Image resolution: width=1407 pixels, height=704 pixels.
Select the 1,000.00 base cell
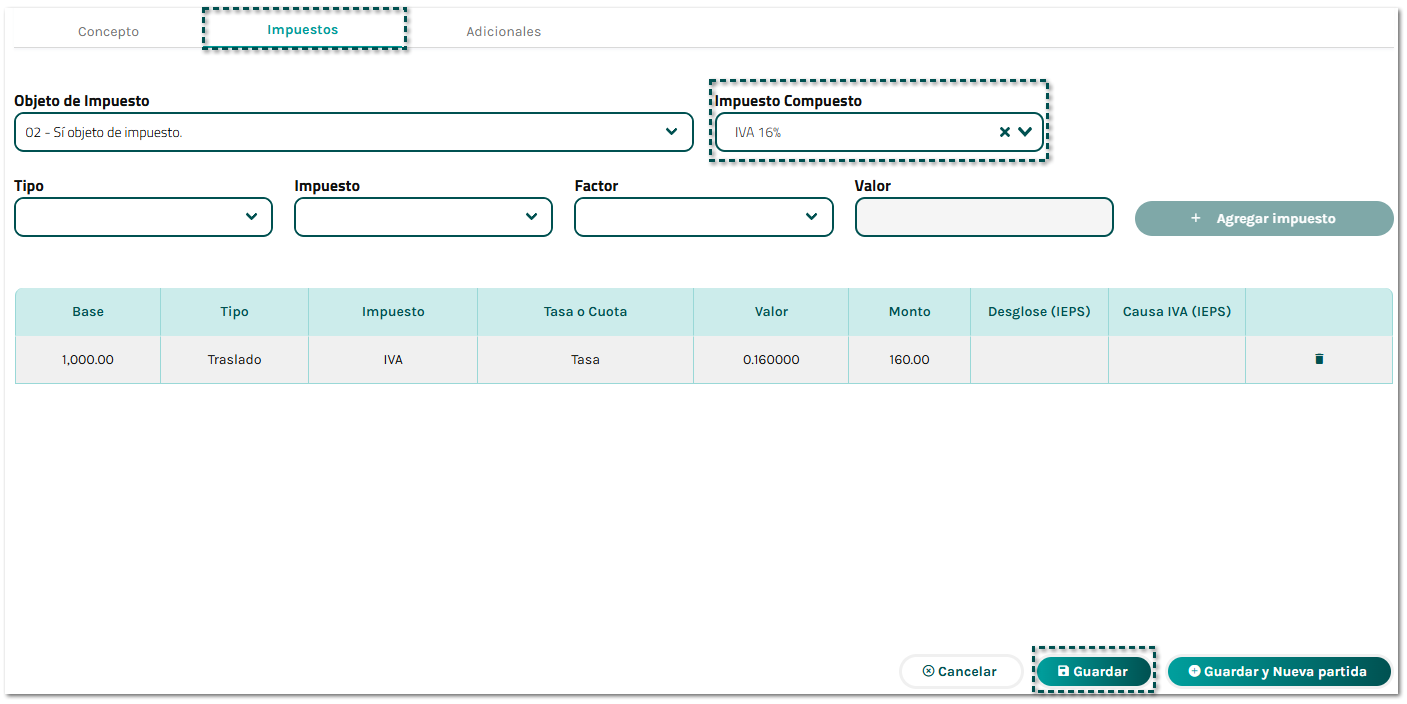[88, 359]
